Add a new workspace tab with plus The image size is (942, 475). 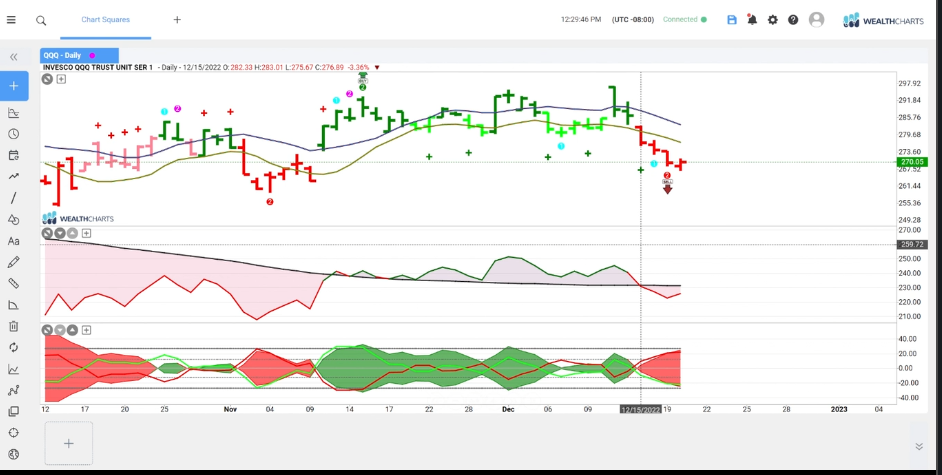(177, 20)
